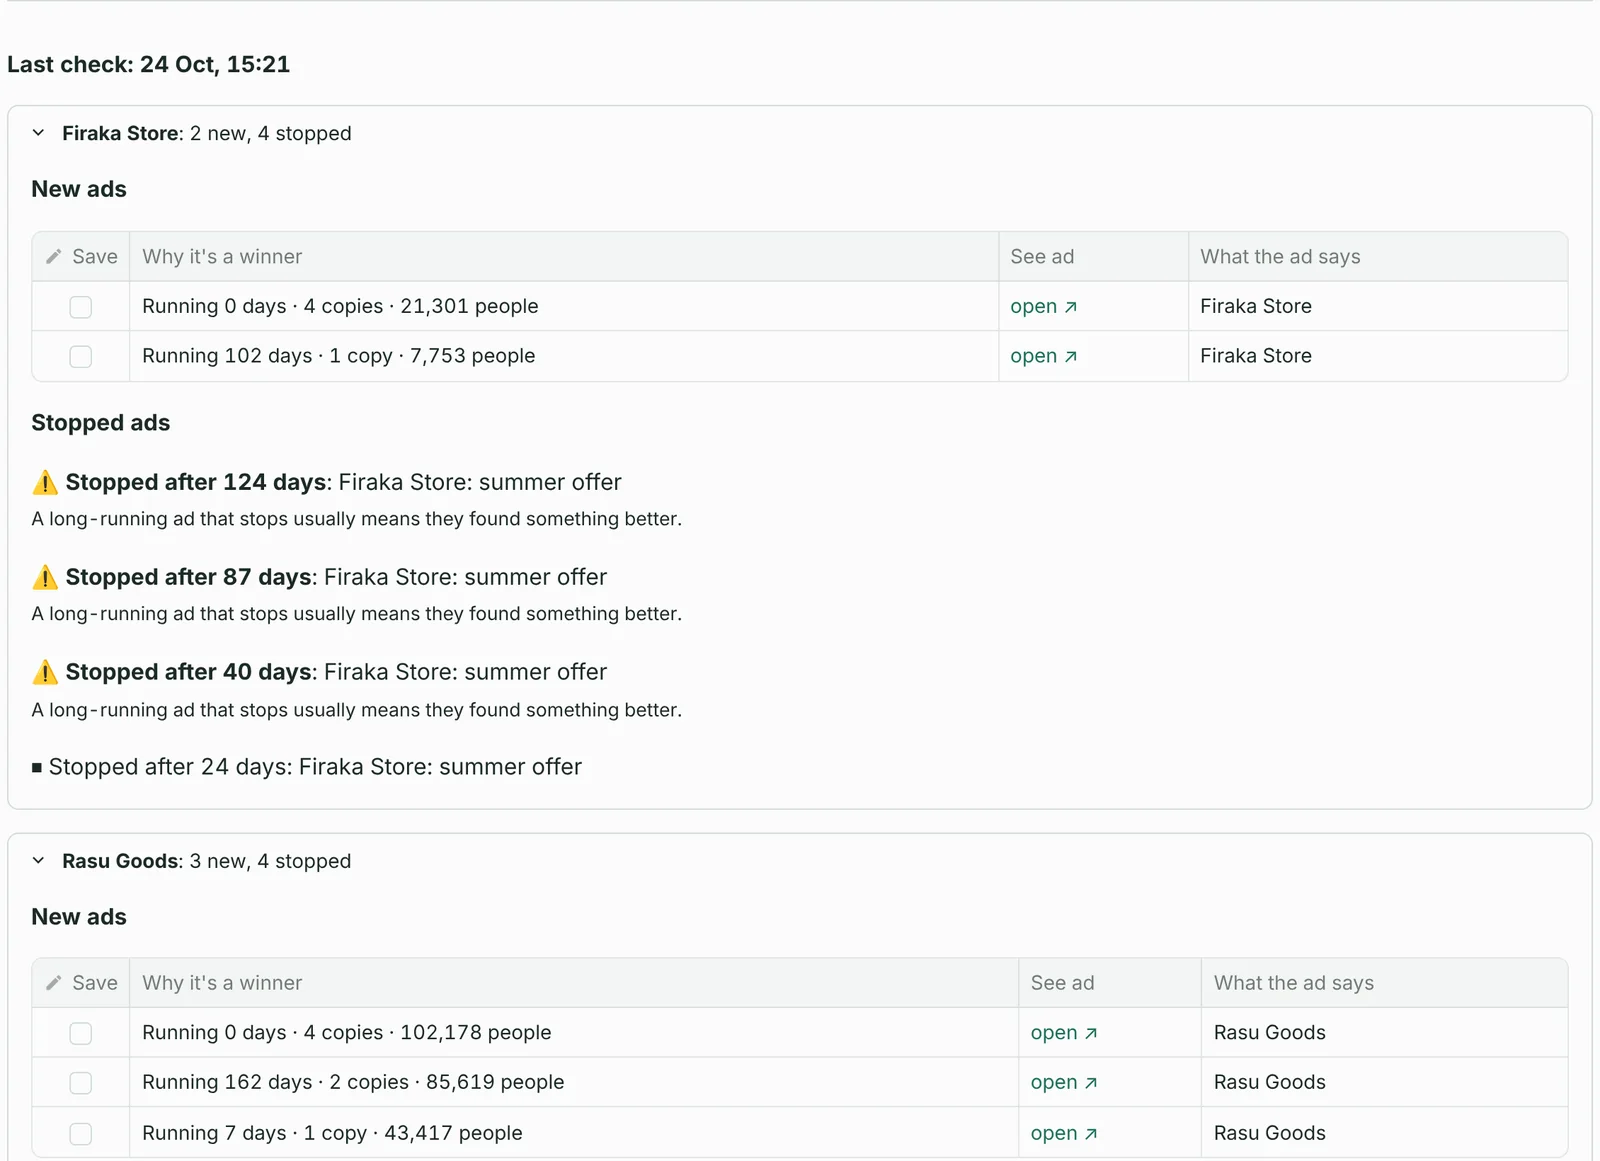Image resolution: width=1600 pixels, height=1161 pixels.
Task: Collapse the Firaka Store section chevron
Action: [x=38, y=133]
